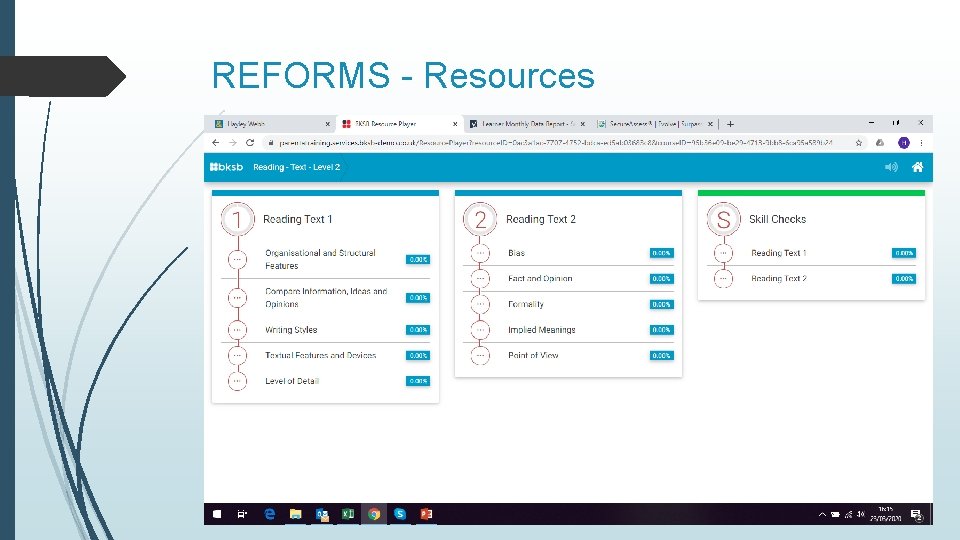The width and height of the screenshot is (960, 540).
Task: Click the 'Reading - Text - Level 2' breadcrumb
Action: point(296,167)
